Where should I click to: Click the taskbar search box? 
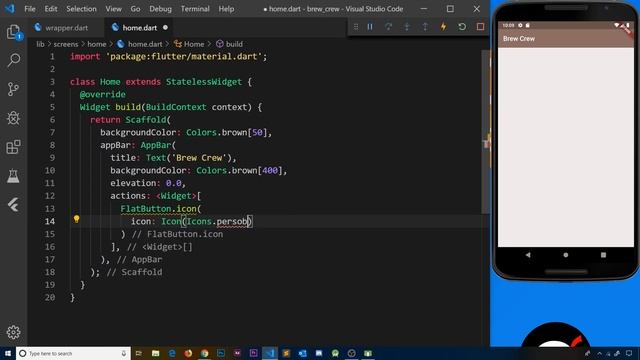click(73, 353)
